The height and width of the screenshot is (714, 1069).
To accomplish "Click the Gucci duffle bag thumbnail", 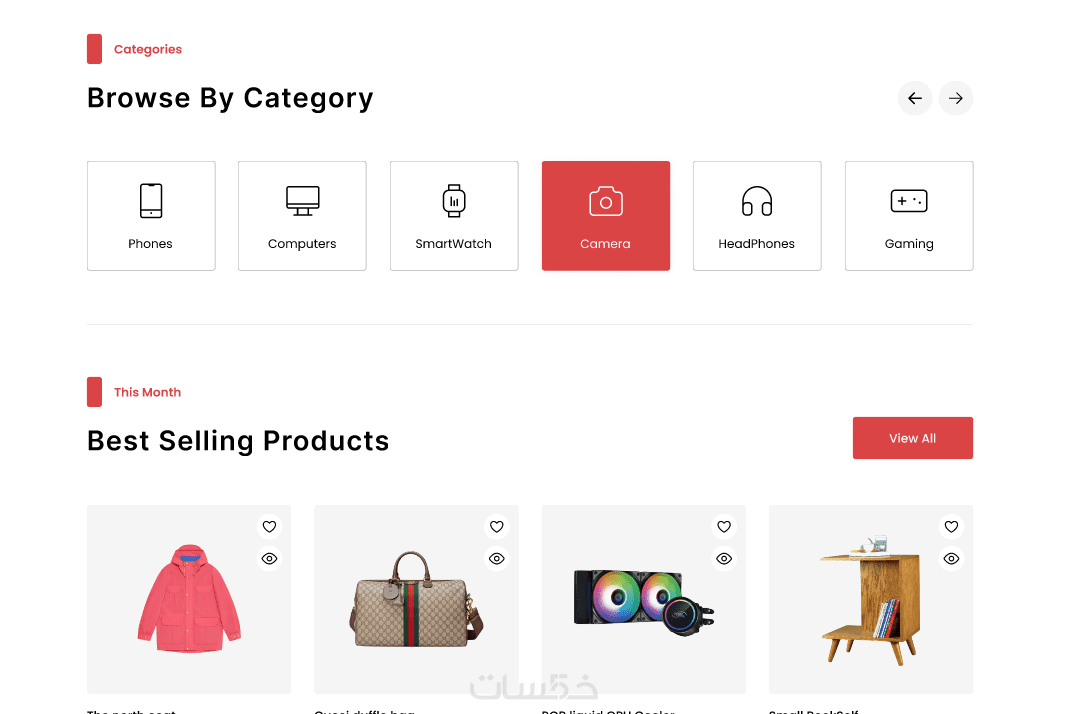I will click(x=415, y=600).
